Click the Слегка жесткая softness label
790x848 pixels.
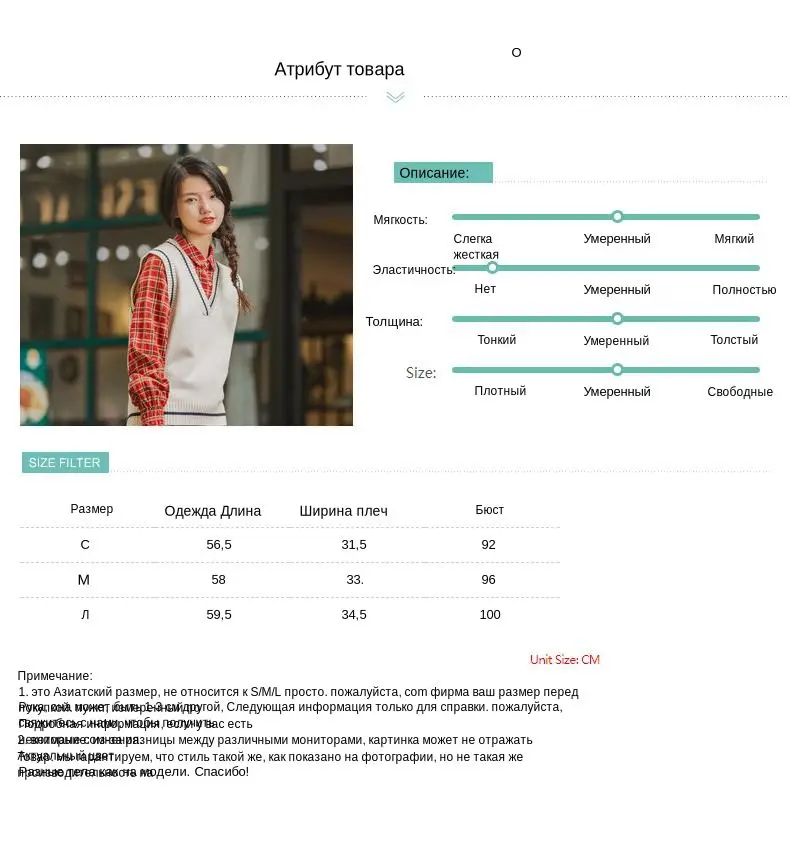coord(476,247)
